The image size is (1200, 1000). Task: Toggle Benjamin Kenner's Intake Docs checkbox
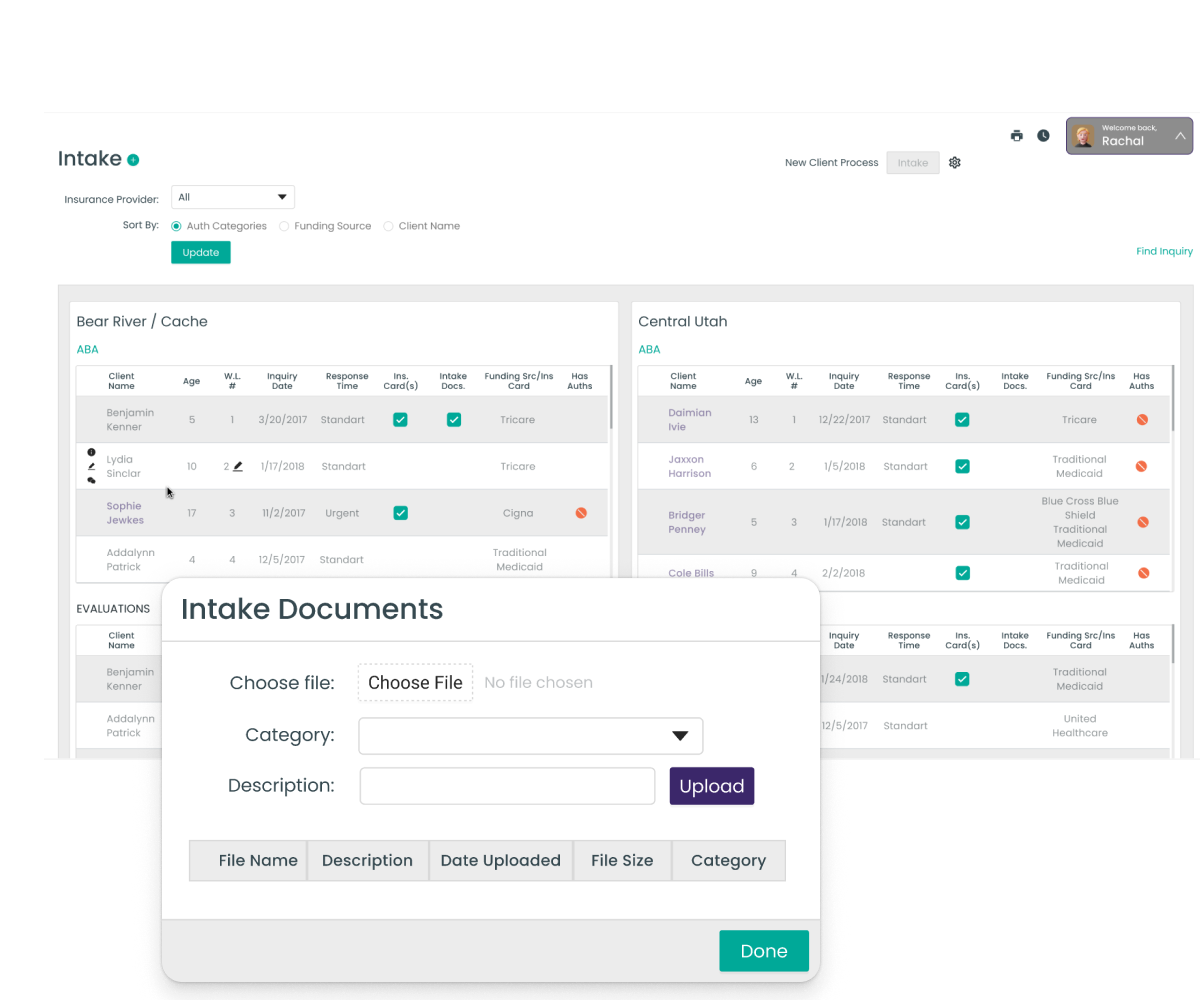coord(454,420)
